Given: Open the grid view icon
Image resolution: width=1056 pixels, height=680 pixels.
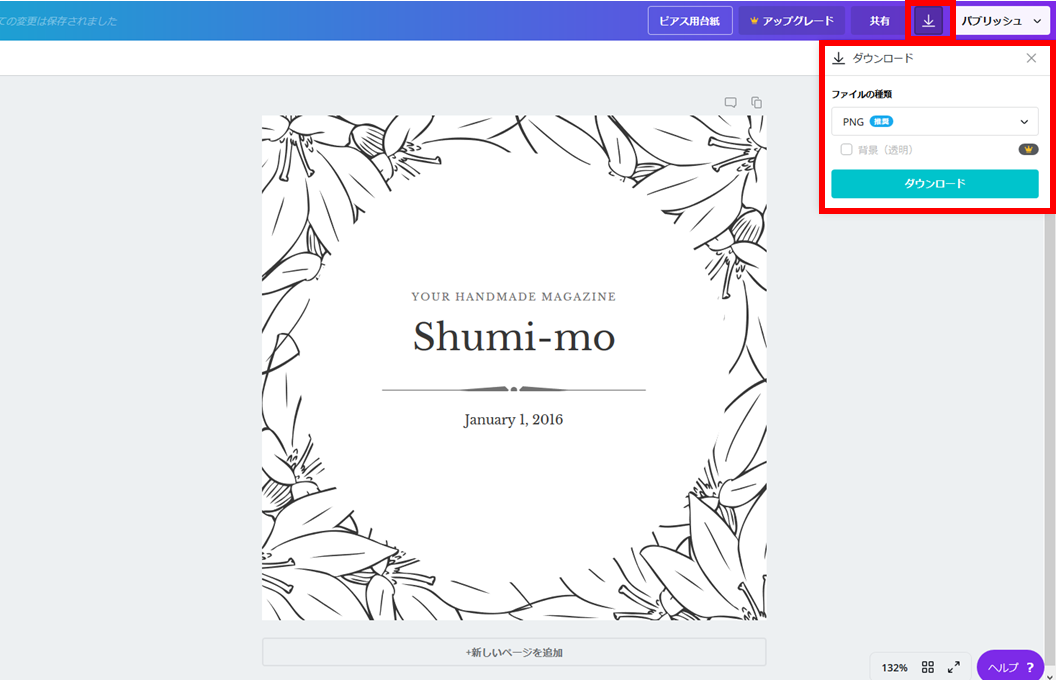Looking at the screenshot, I should tap(927, 667).
